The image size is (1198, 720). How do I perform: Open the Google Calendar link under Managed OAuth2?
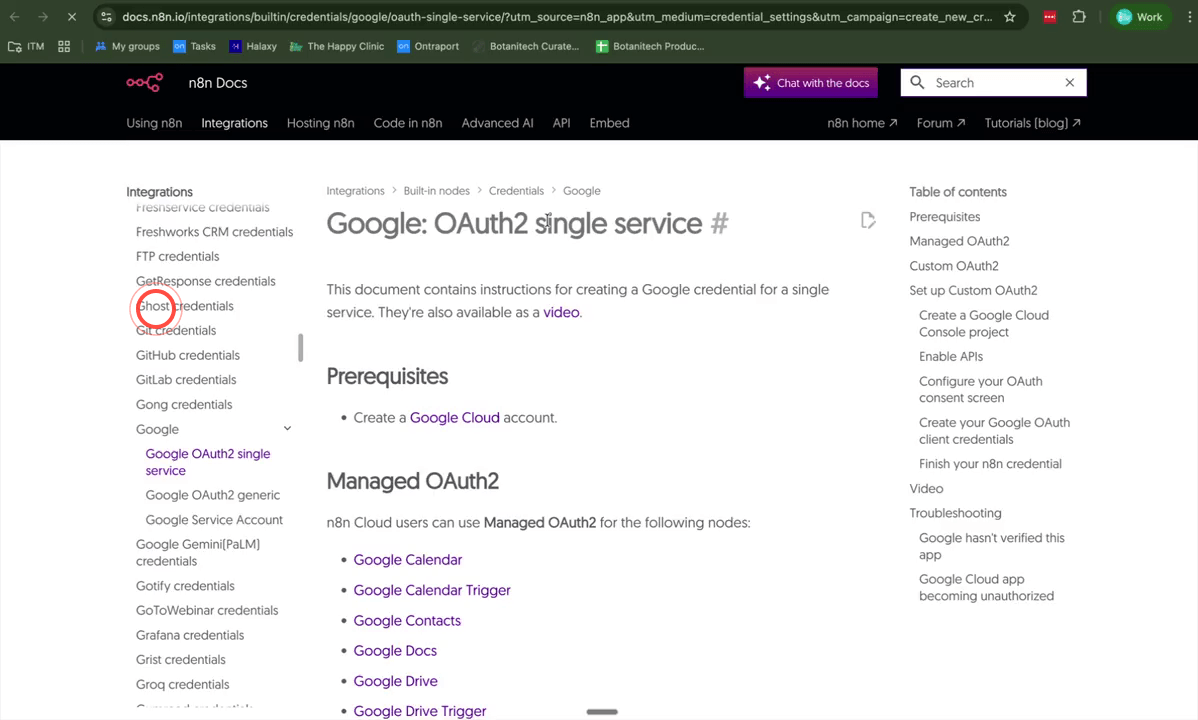(x=407, y=559)
